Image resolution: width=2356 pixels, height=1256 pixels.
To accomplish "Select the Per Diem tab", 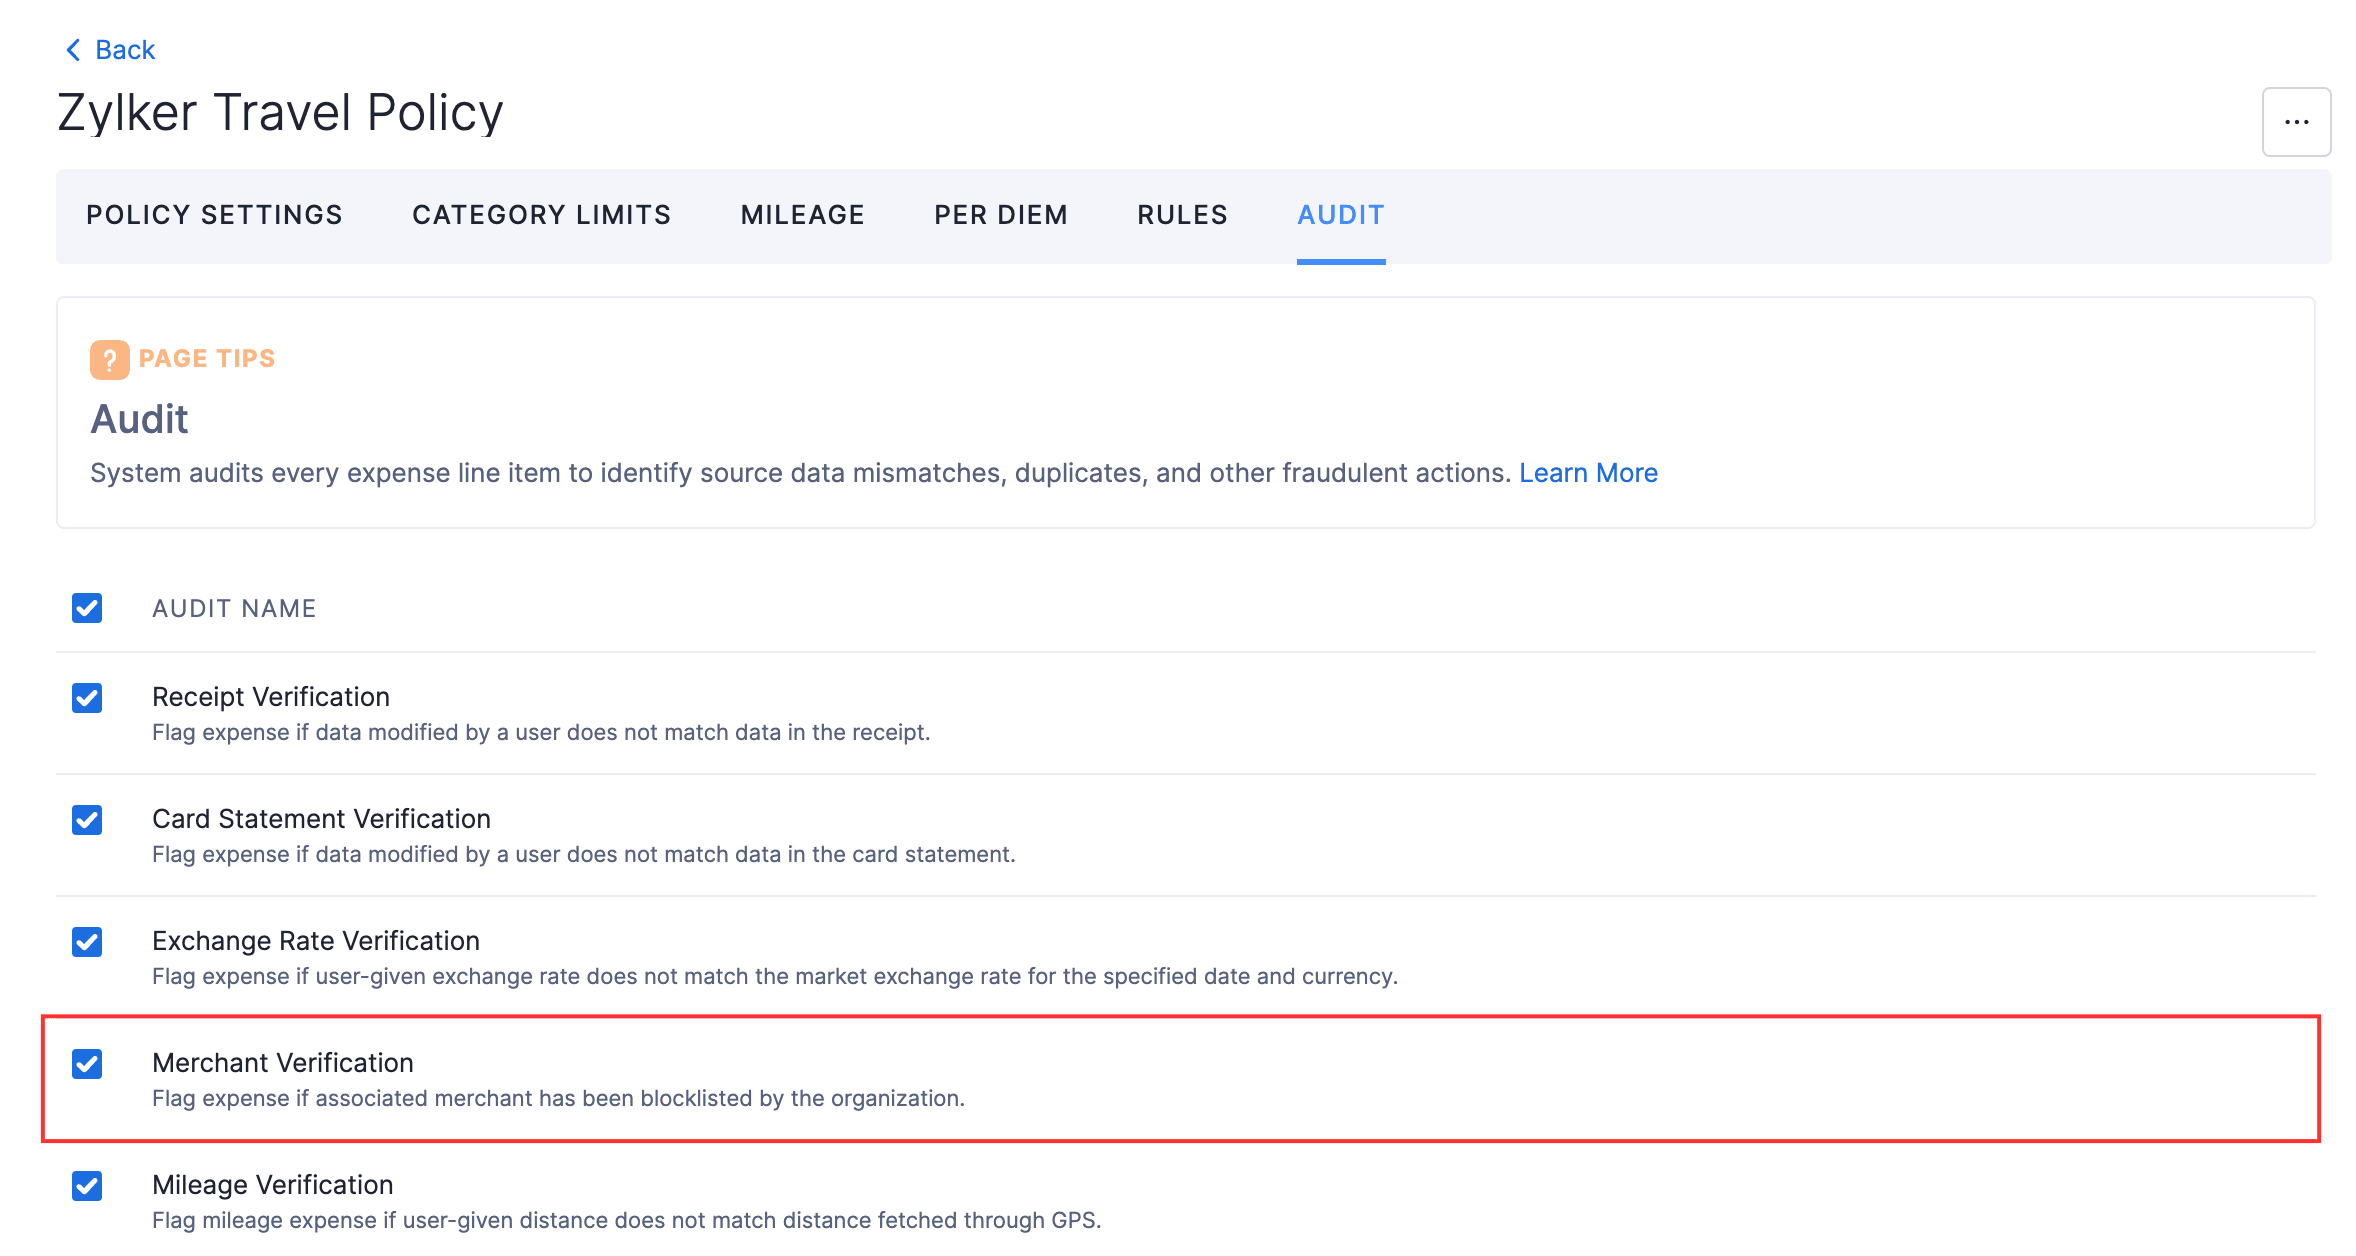I will (x=1001, y=215).
